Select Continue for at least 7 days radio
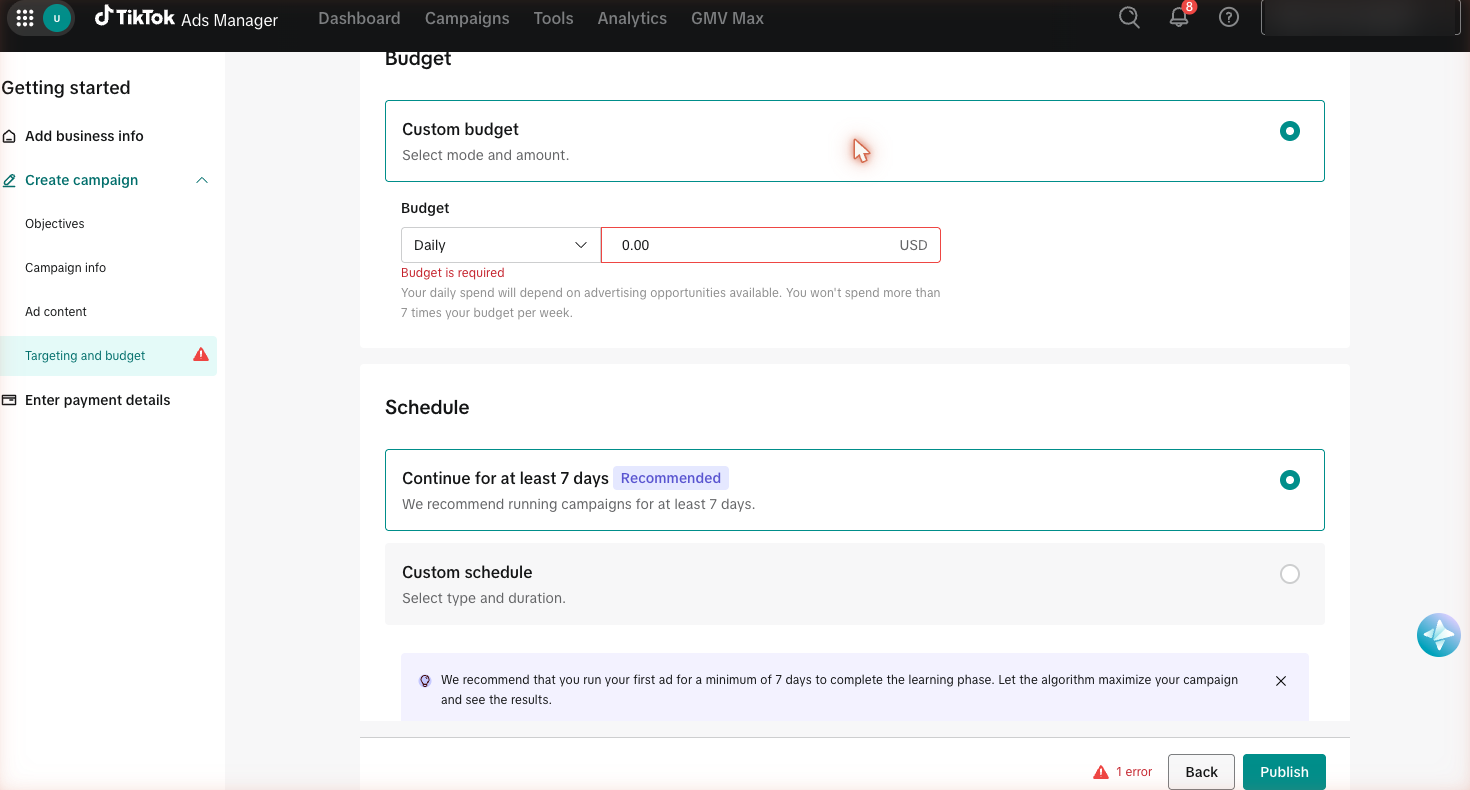1470x790 pixels. pos(1290,480)
